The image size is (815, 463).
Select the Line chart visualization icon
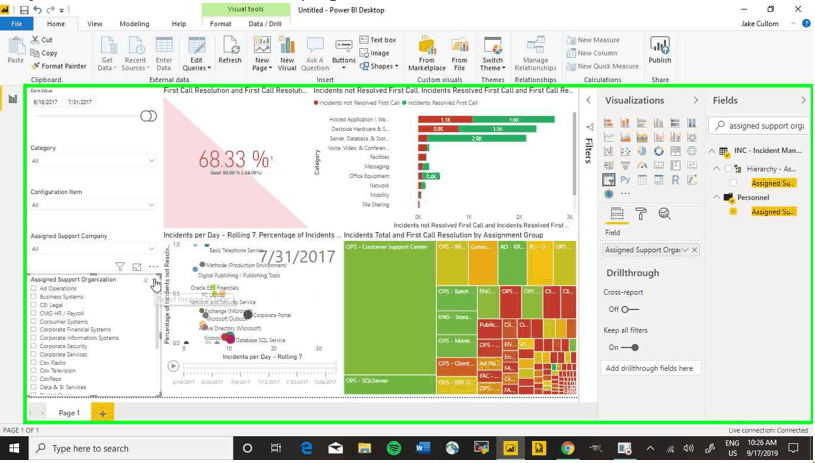609,137
